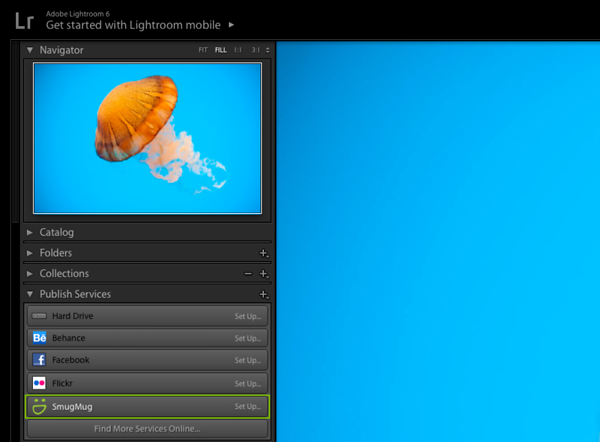The height and width of the screenshot is (442, 600).
Task: Click the Facebook service icon
Action: coord(40,360)
